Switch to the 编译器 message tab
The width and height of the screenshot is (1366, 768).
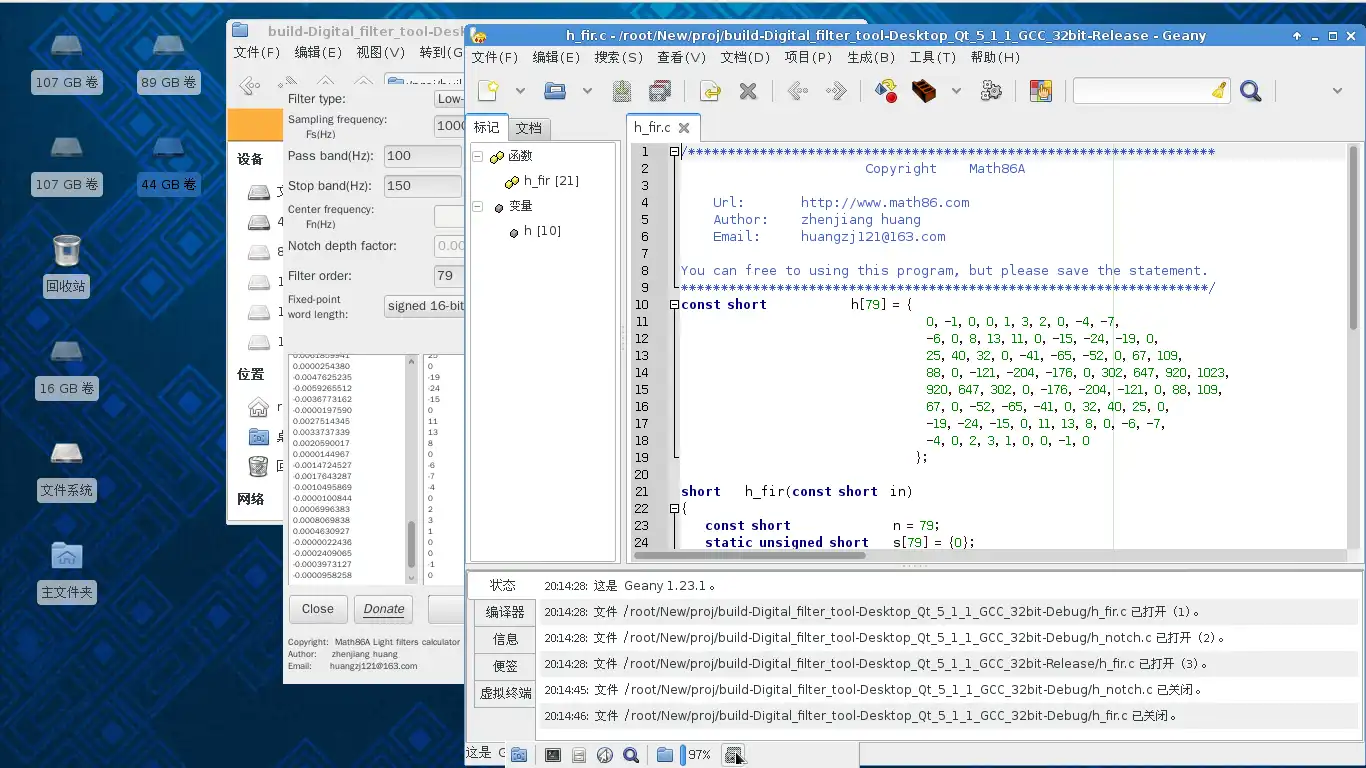(504, 612)
